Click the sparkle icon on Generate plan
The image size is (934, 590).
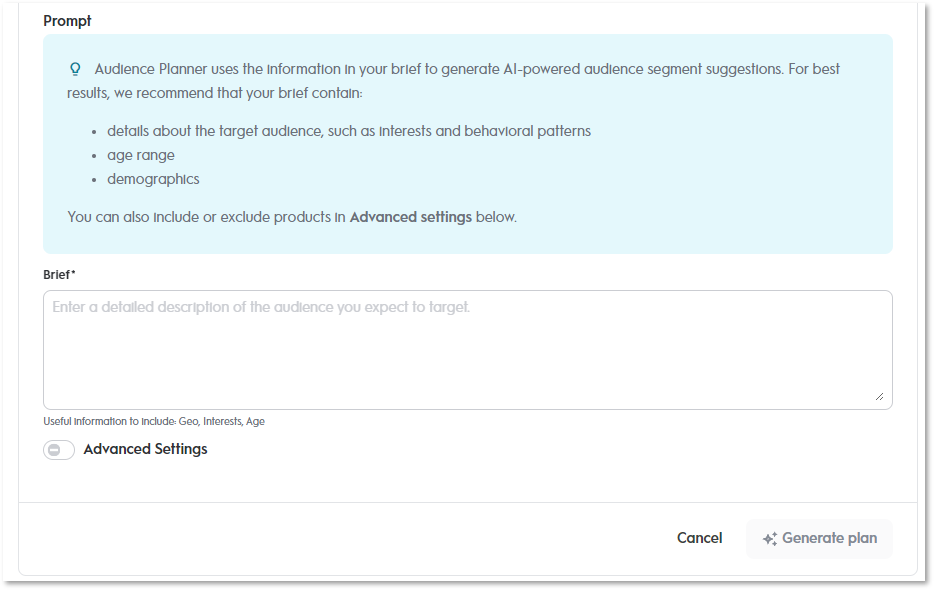[770, 539]
